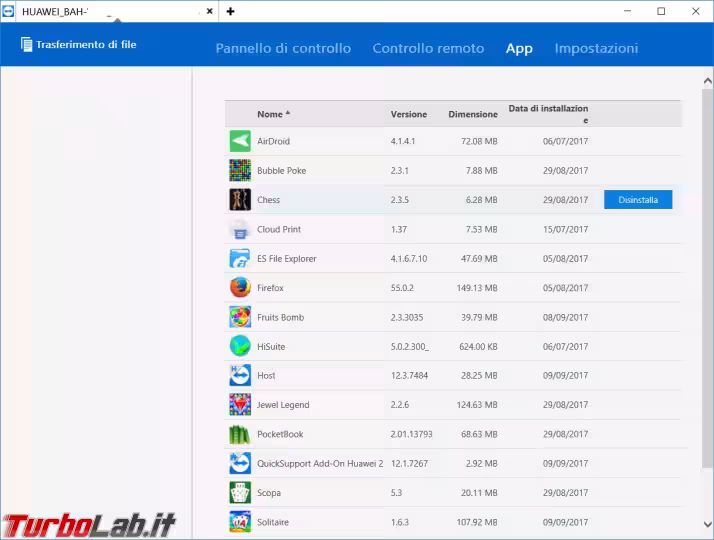Screen dimensions: 714x540
Task: Select the Jewel Legend name text
Action: (x=283, y=405)
